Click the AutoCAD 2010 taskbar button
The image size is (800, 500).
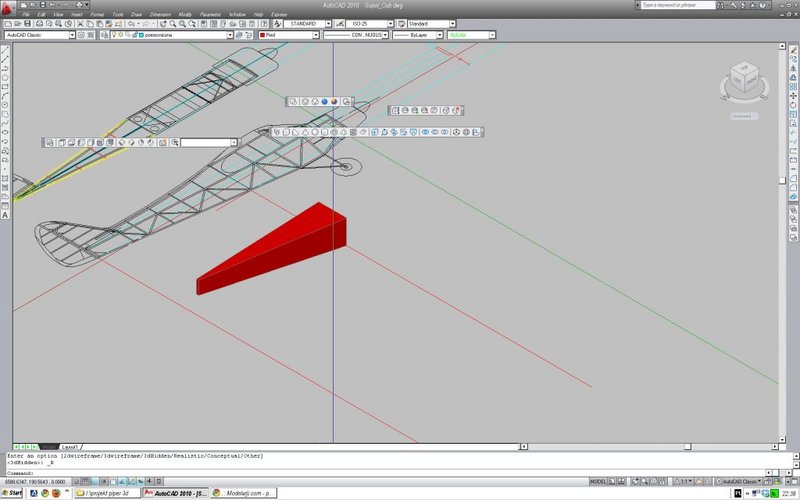point(176,493)
